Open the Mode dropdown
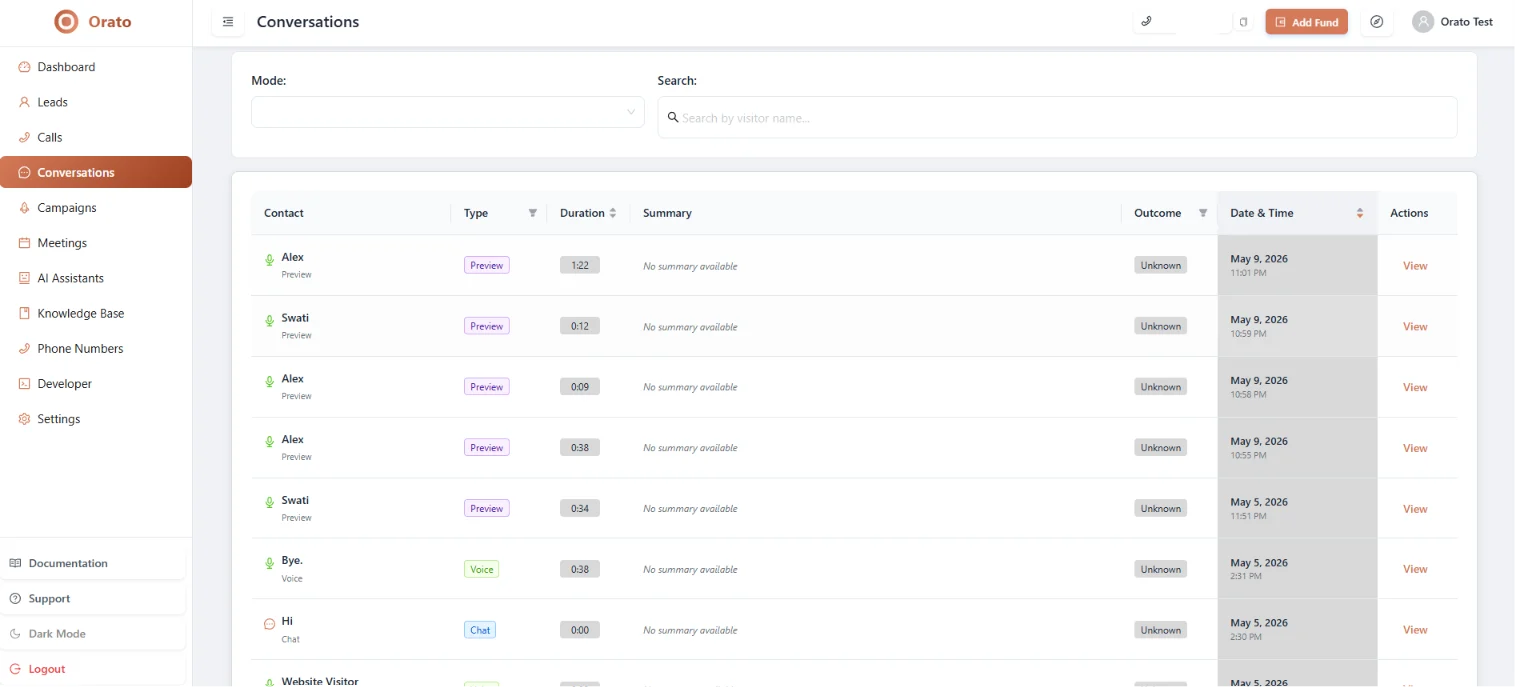Image resolution: width=1515 pixels, height=687 pixels. tap(448, 112)
